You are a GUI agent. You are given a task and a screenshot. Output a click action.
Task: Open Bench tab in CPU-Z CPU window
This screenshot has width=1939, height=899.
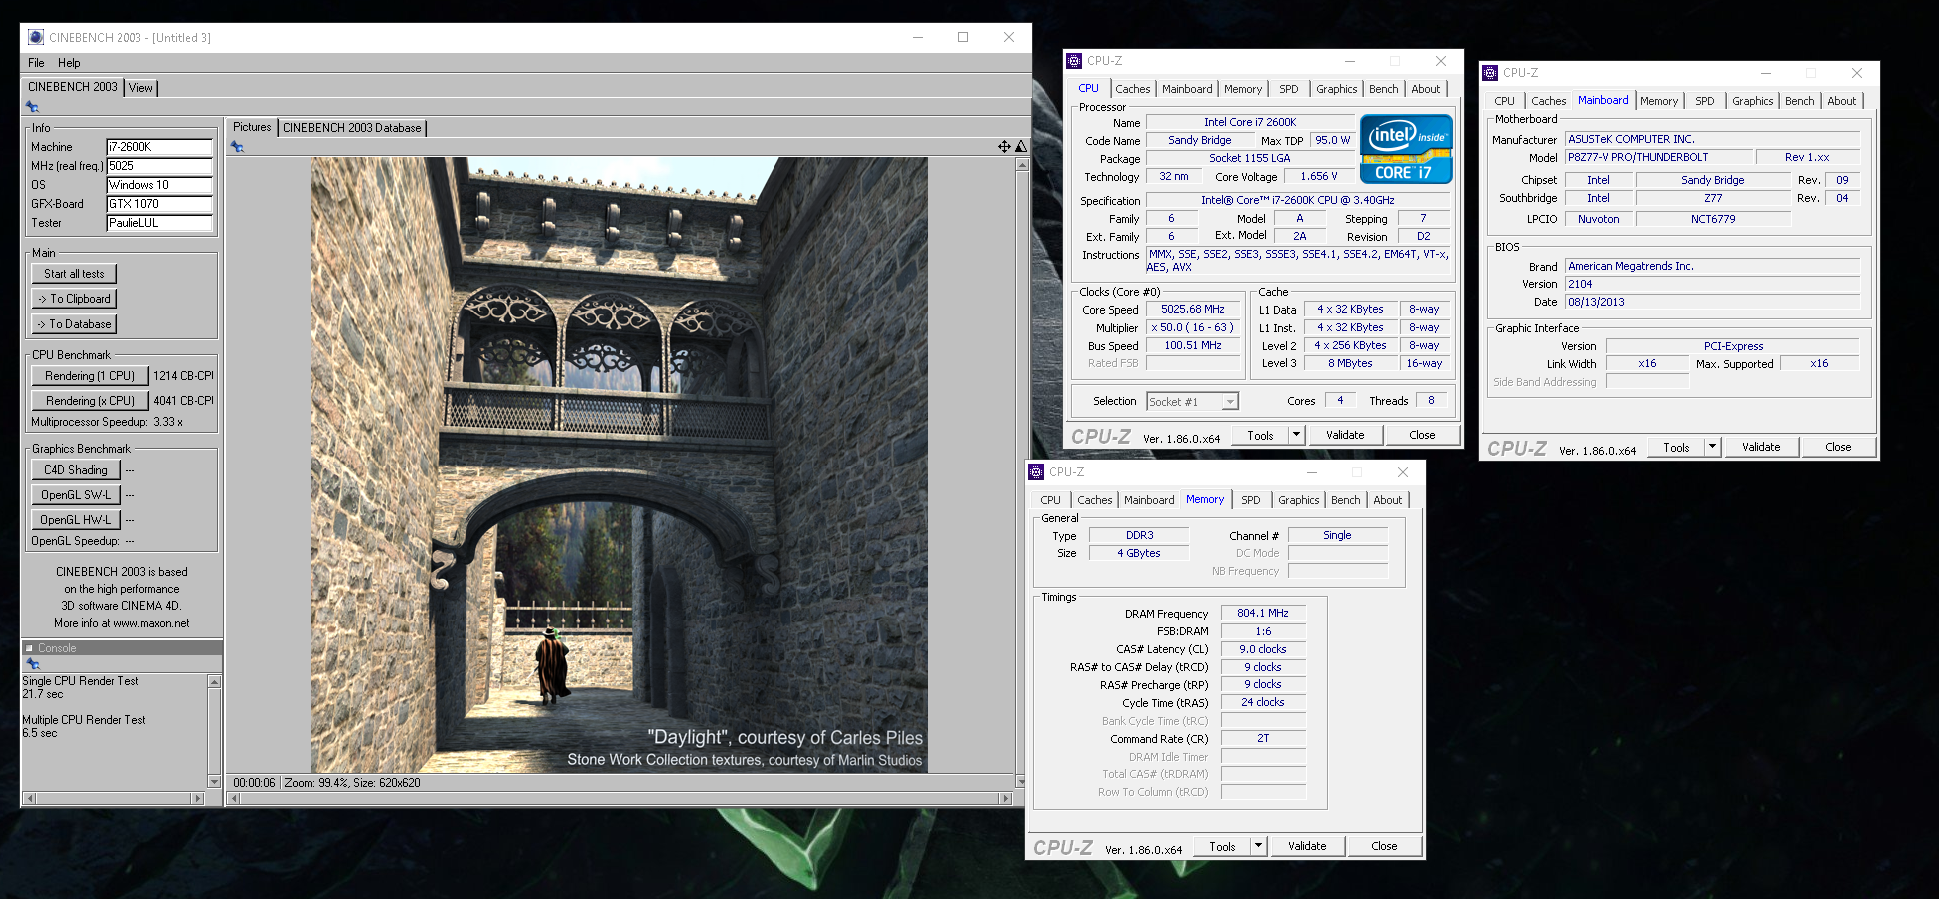click(1383, 89)
